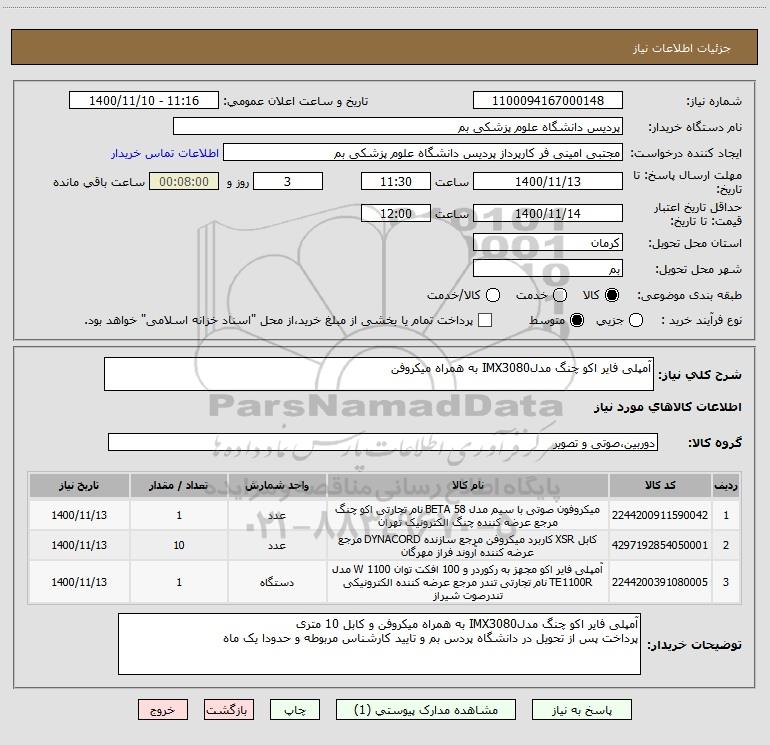Click the خروج exit button
770x745 pixels.
pyautogui.click(x=163, y=710)
